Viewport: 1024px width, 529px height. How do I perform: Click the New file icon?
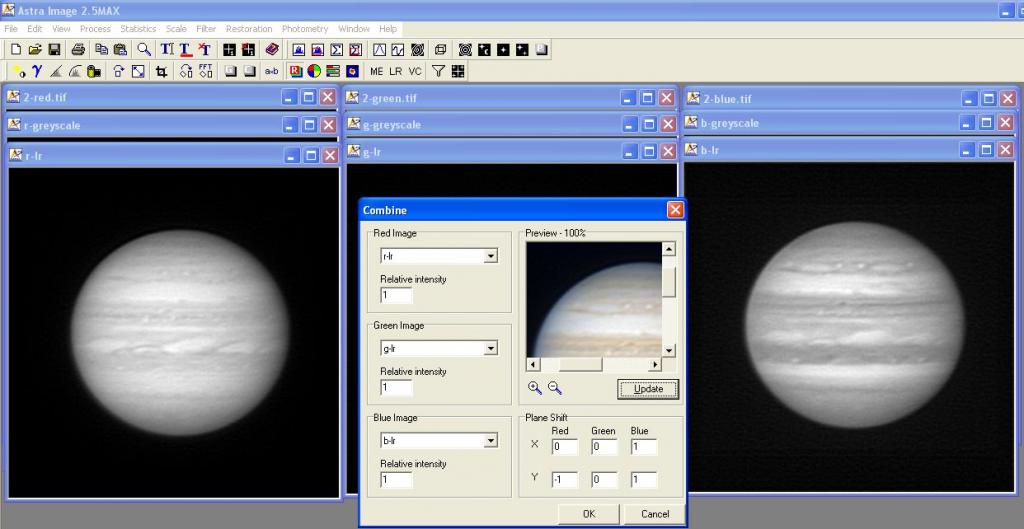tap(16, 50)
